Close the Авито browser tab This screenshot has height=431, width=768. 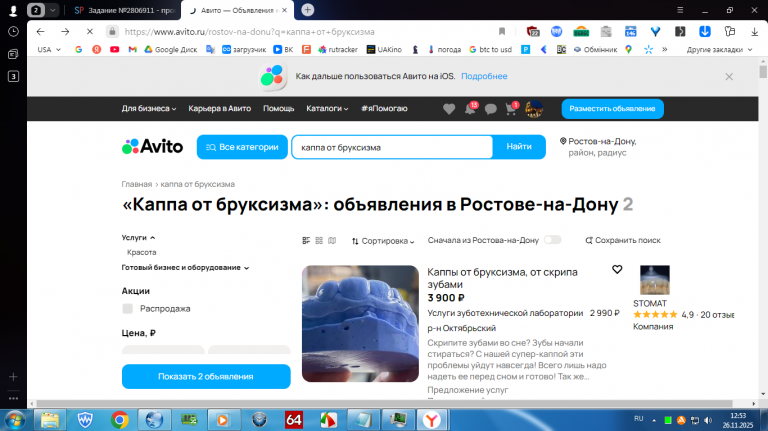[285, 10]
